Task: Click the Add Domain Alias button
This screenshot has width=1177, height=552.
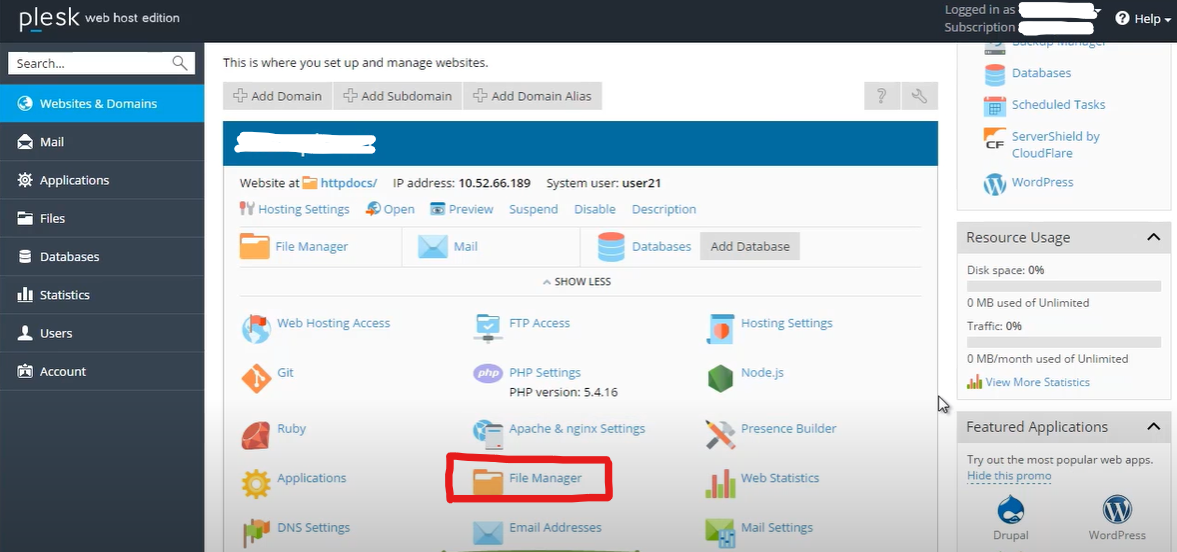Action: (x=532, y=96)
